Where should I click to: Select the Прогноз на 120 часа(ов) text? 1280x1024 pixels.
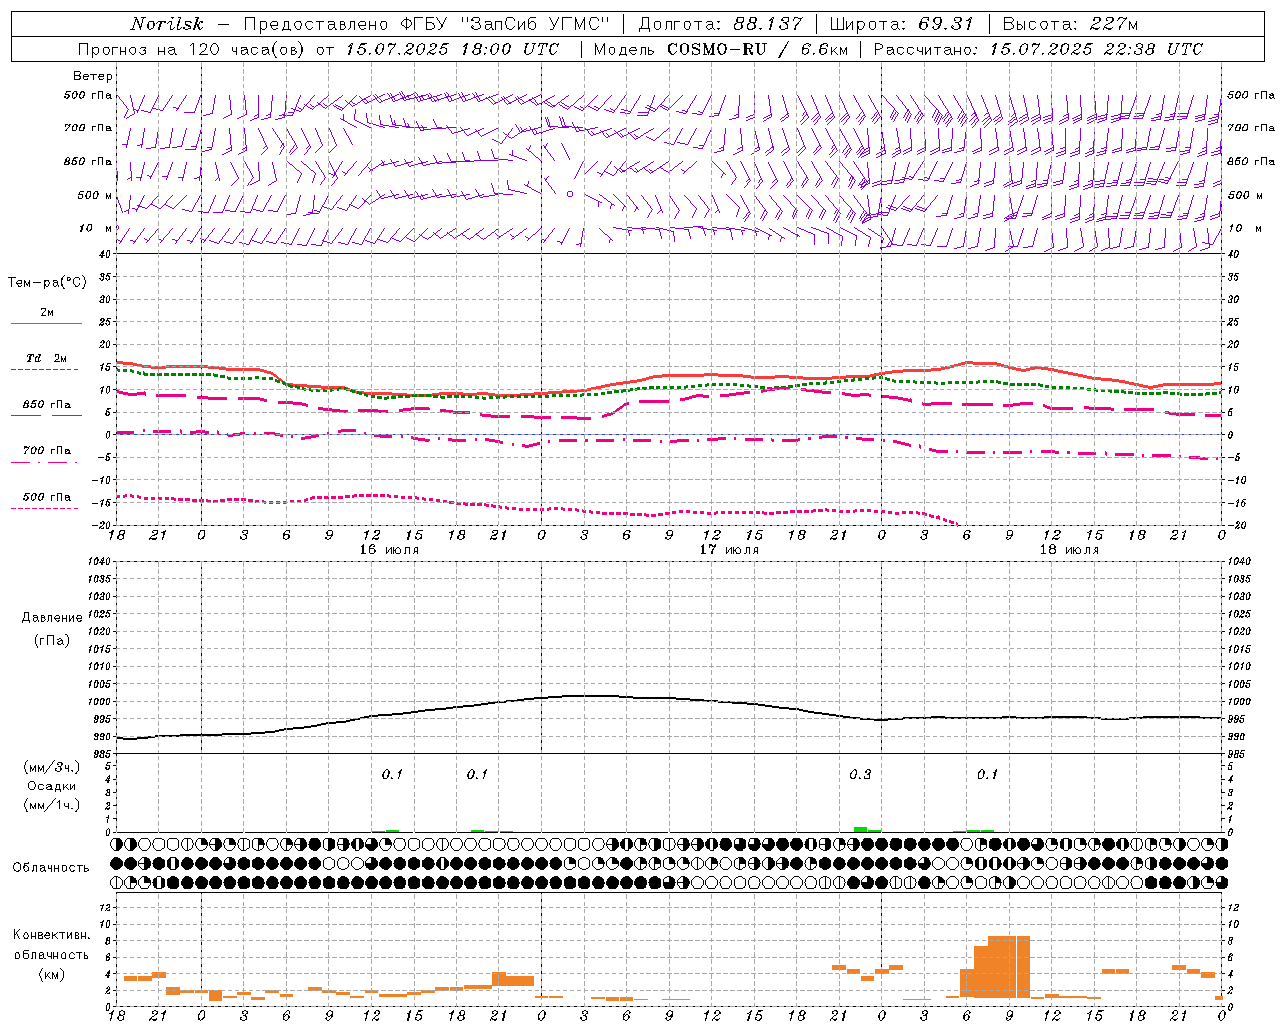click(193, 49)
